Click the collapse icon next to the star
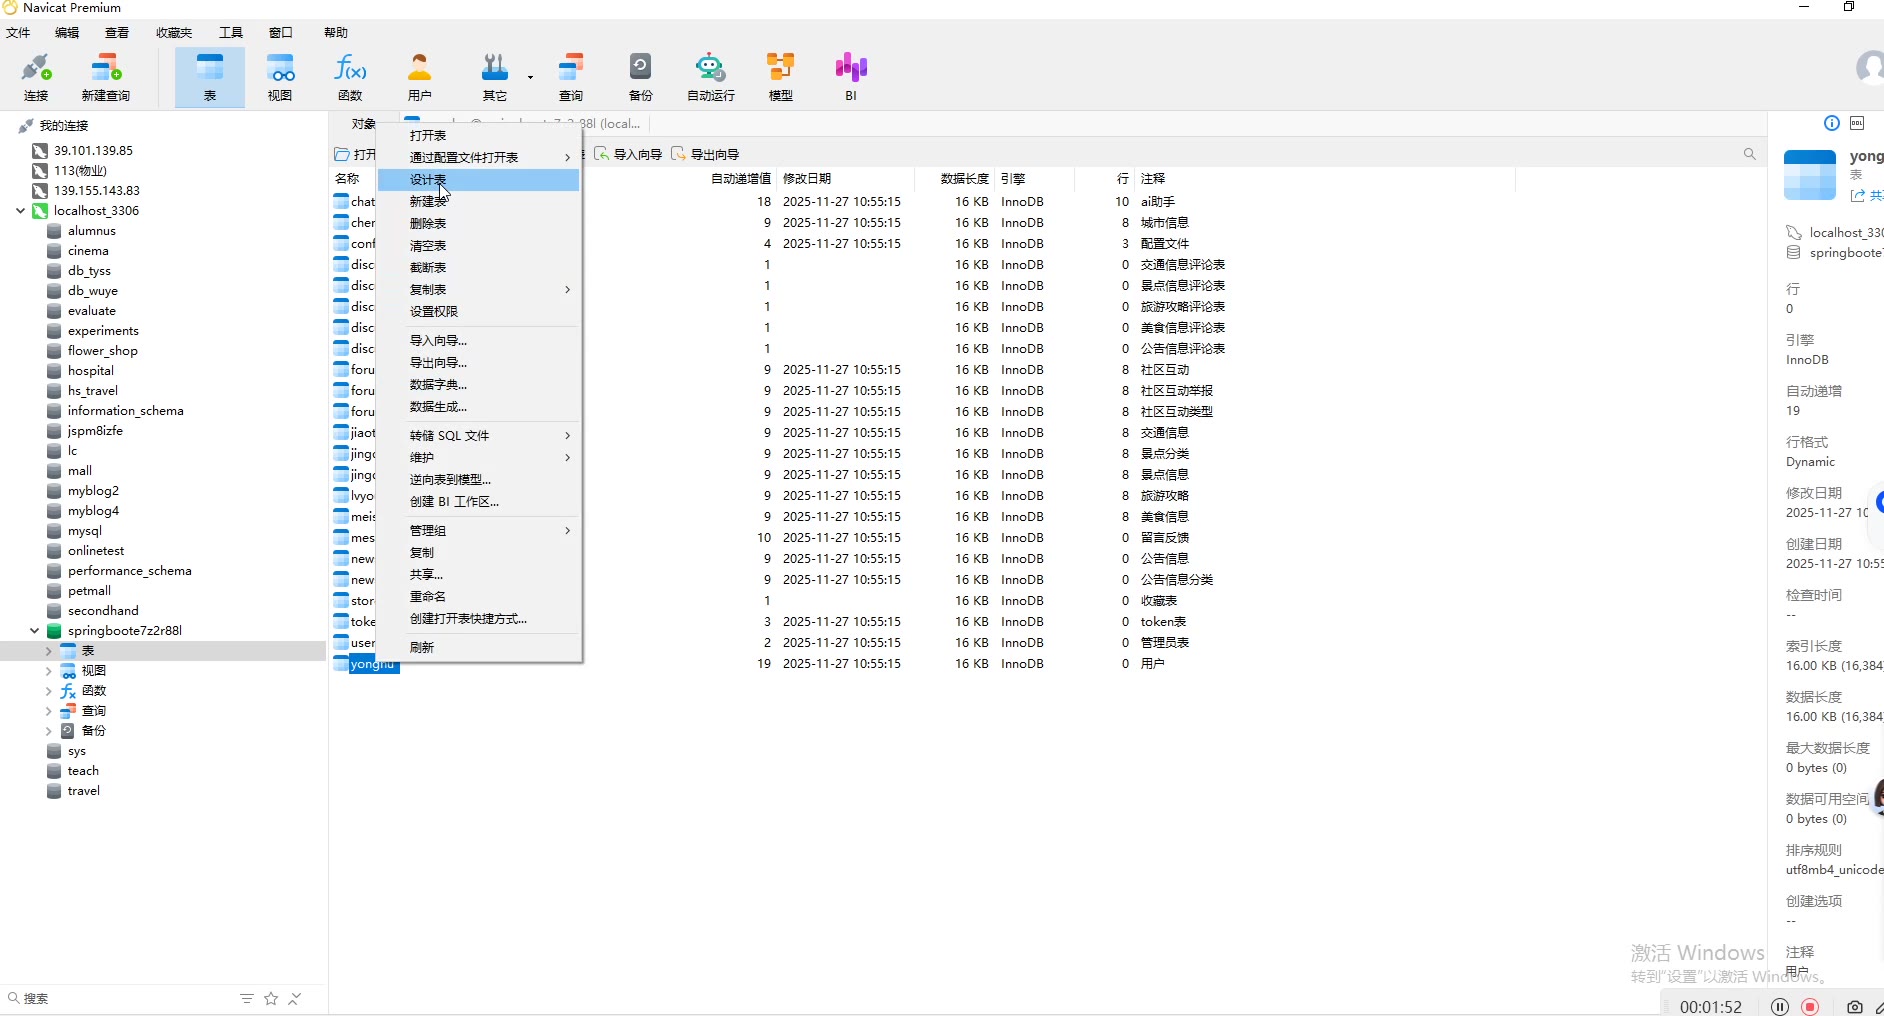The width and height of the screenshot is (1884, 1016). [295, 999]
